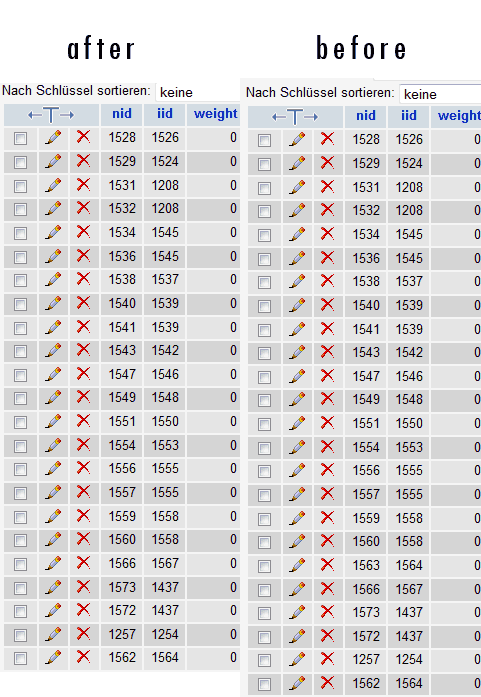Click the before table's full-texts arrow header
Screen dimensions: 481x697
pyautogui.click(x=295, y=117)
